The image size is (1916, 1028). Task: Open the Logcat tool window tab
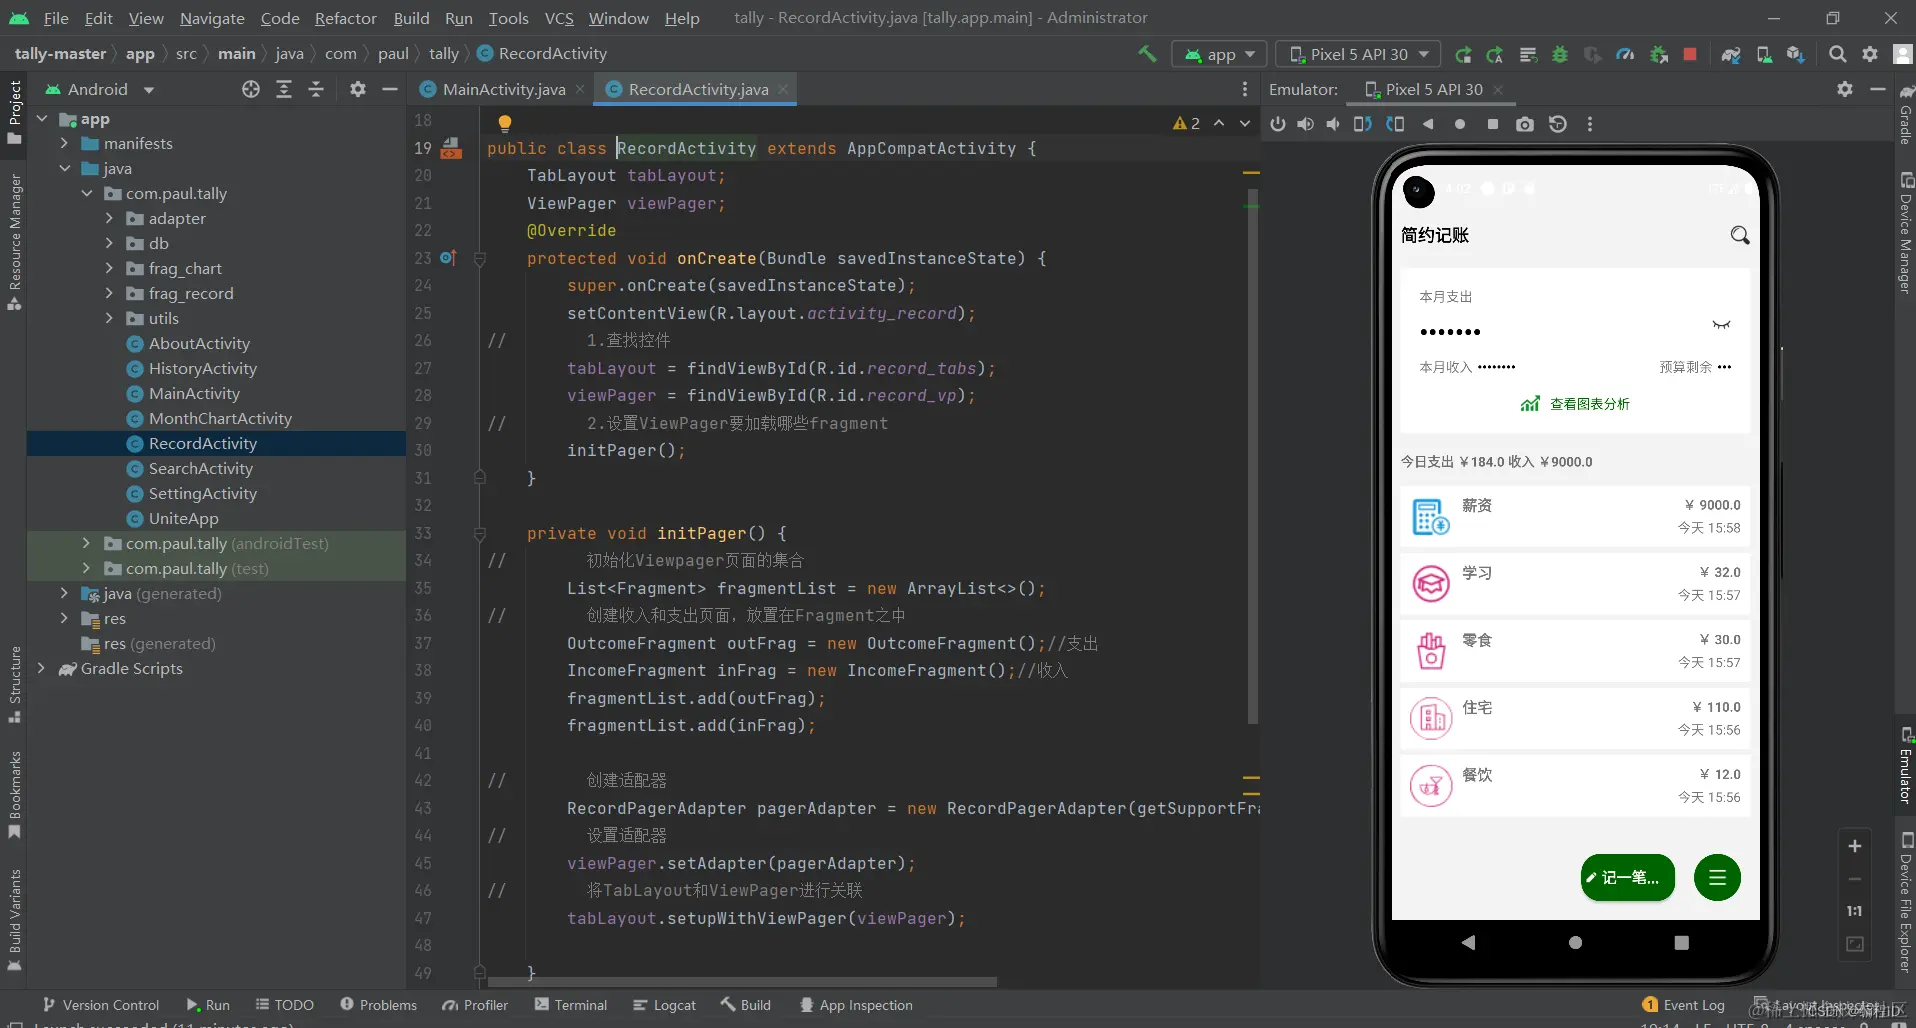click(664, 1005)
